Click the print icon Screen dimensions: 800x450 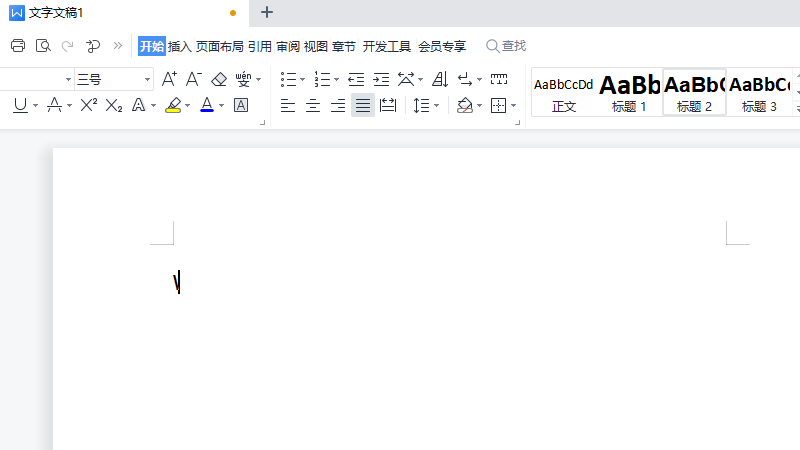coord(17,46)
